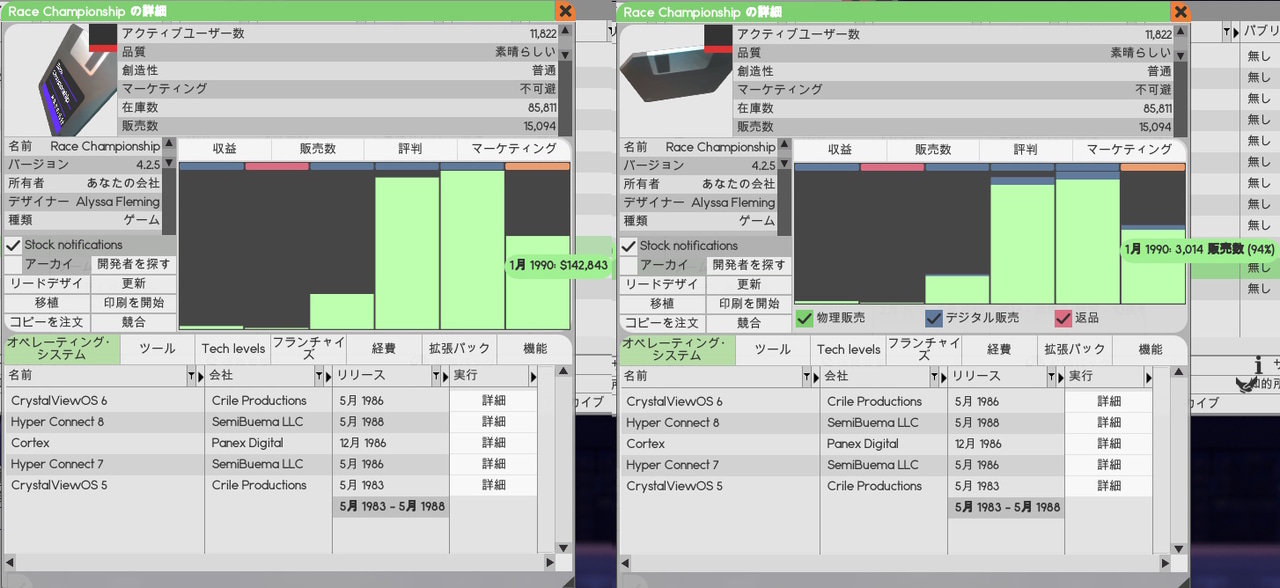This screenshot has height=588, width=1280.
Task: Switch to 収益 chart tab in right window
Action: [840, 149]
